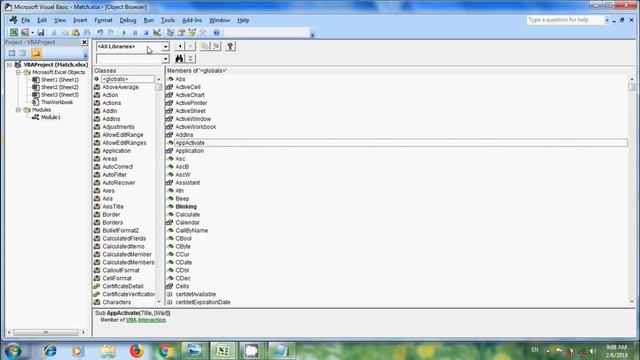This screenshot has height=360, width=640.
Task: Toggle Design Mode icon in toolbar
Action: pyautogui.click(x=157, y=32)
